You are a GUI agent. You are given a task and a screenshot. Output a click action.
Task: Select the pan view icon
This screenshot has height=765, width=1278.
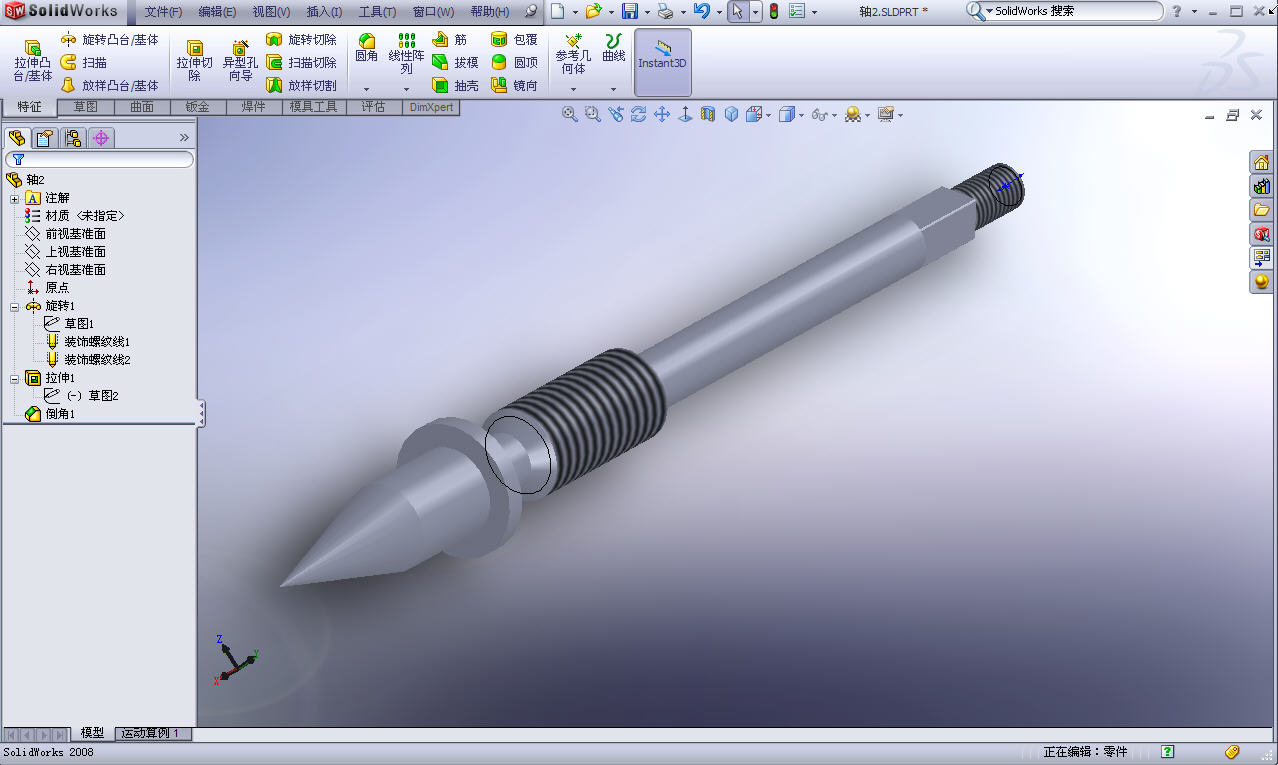[x=662, y=115]
